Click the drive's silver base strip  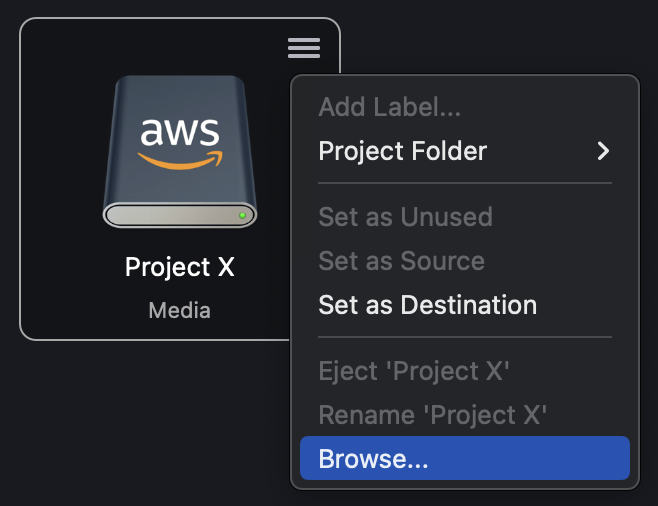coord(170,215)
